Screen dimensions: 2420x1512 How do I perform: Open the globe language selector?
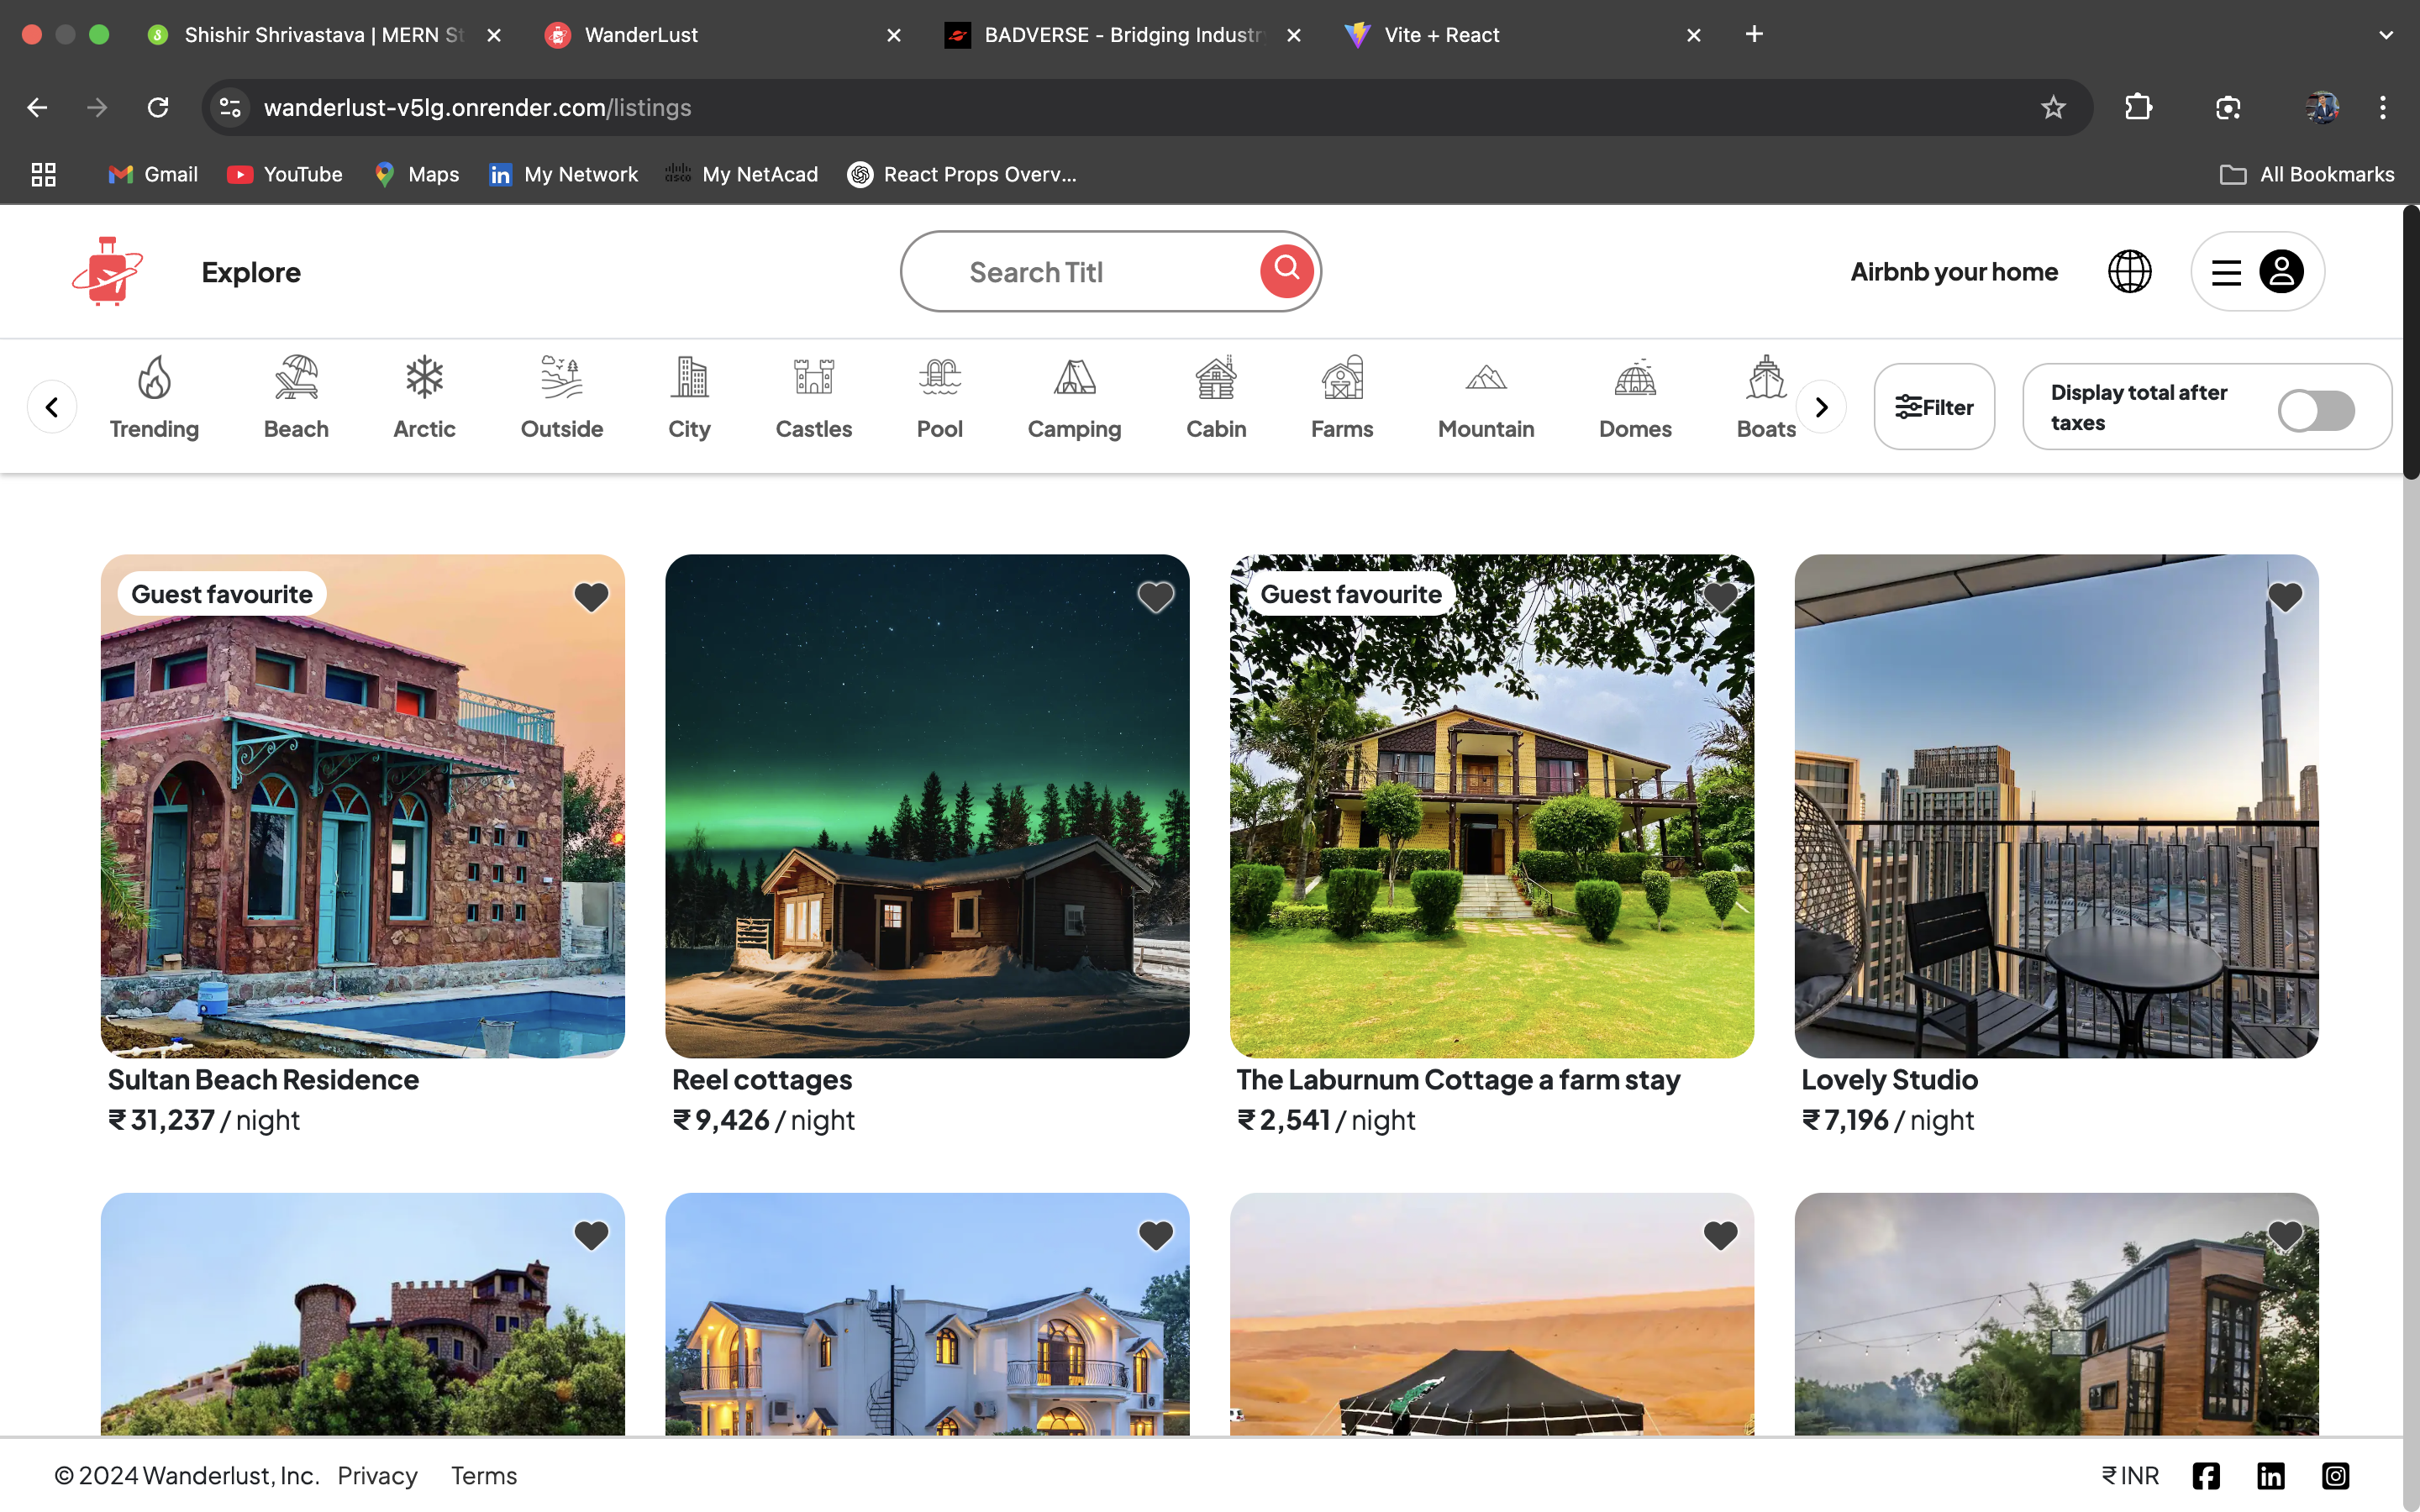click(2129, 271)
